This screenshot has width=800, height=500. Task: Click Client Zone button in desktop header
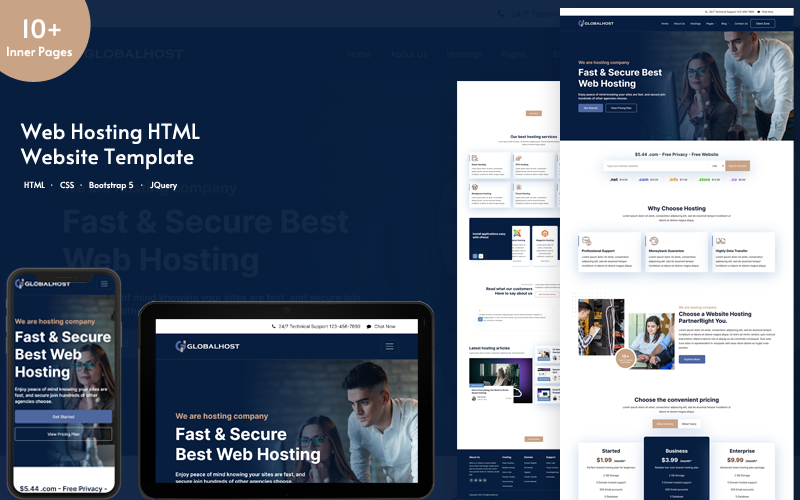[x=763, y=22]
